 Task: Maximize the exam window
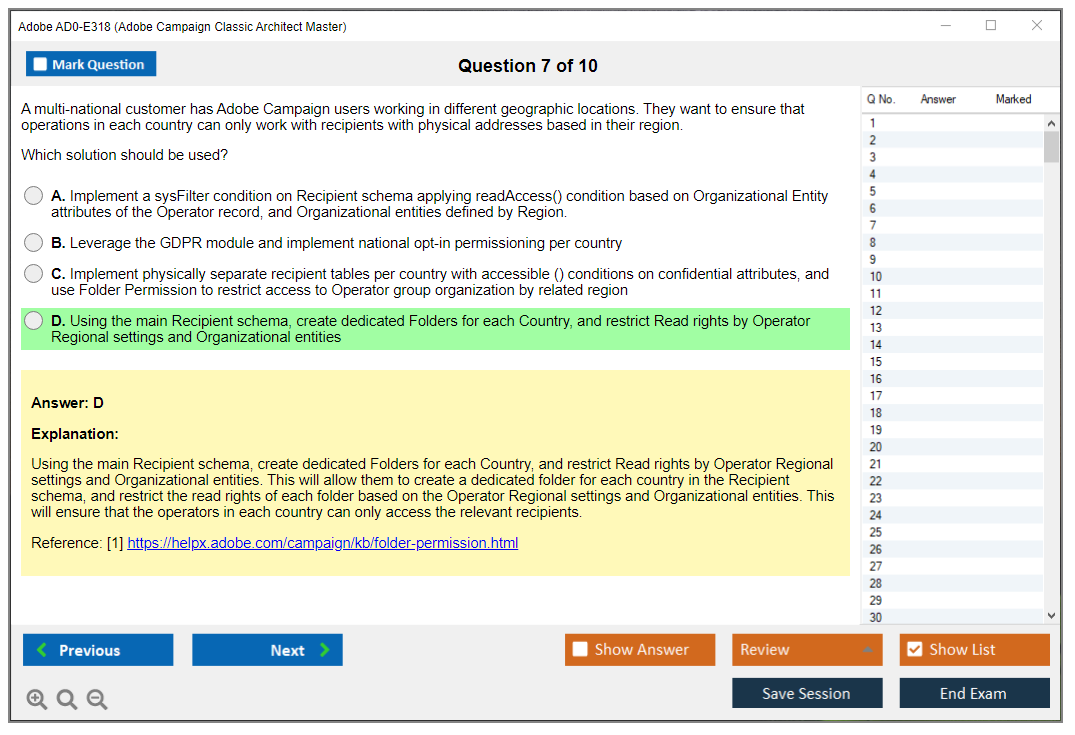(991, 26)
